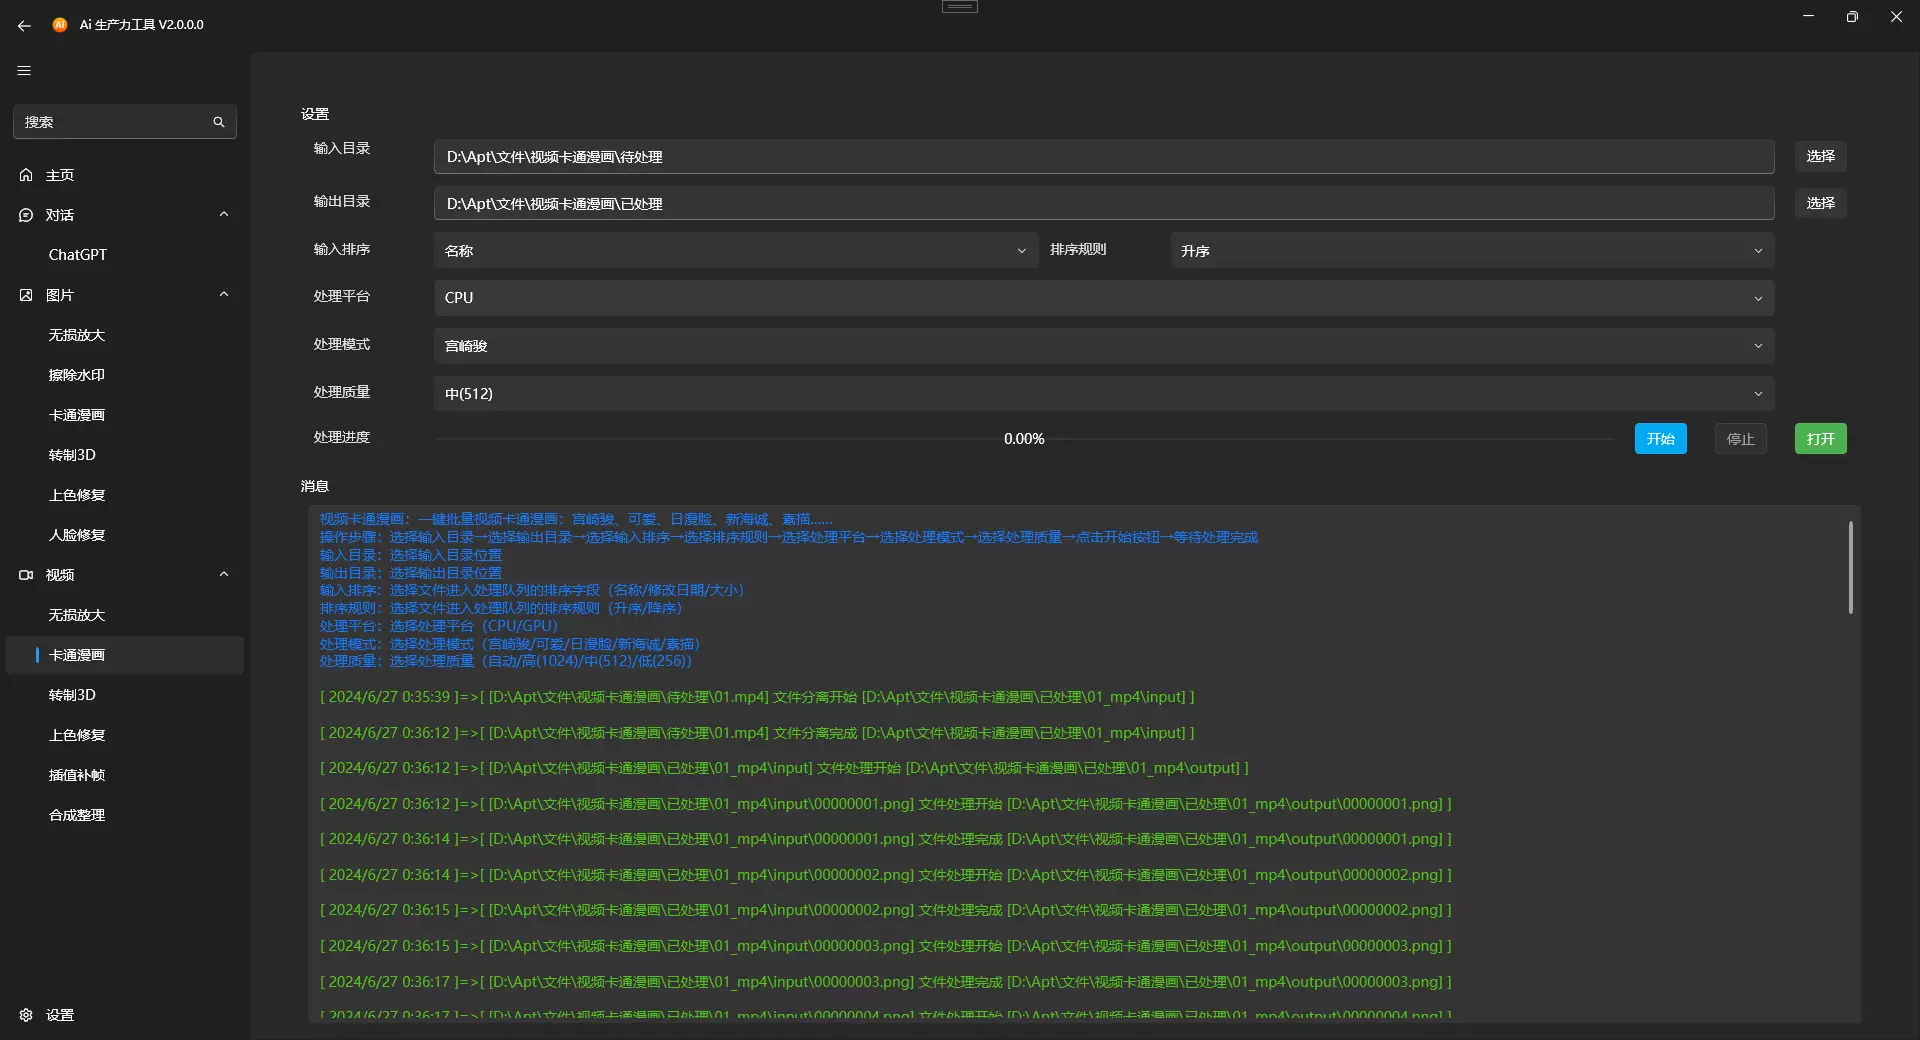Click the chat bubble icon beside 对话
The image size is (1920, 1040).
click(26, 215)
